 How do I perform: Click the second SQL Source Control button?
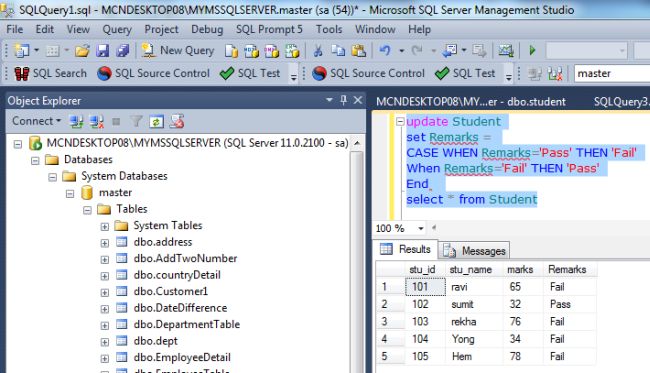(x=369, y=73)
